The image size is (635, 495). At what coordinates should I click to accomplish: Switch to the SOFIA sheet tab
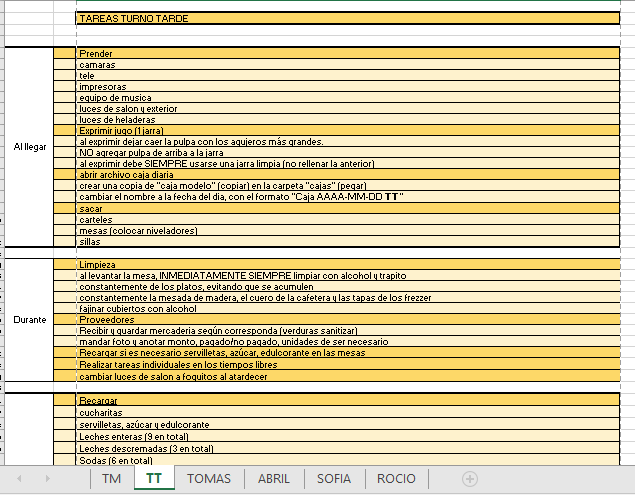click(x=334, y=479)
